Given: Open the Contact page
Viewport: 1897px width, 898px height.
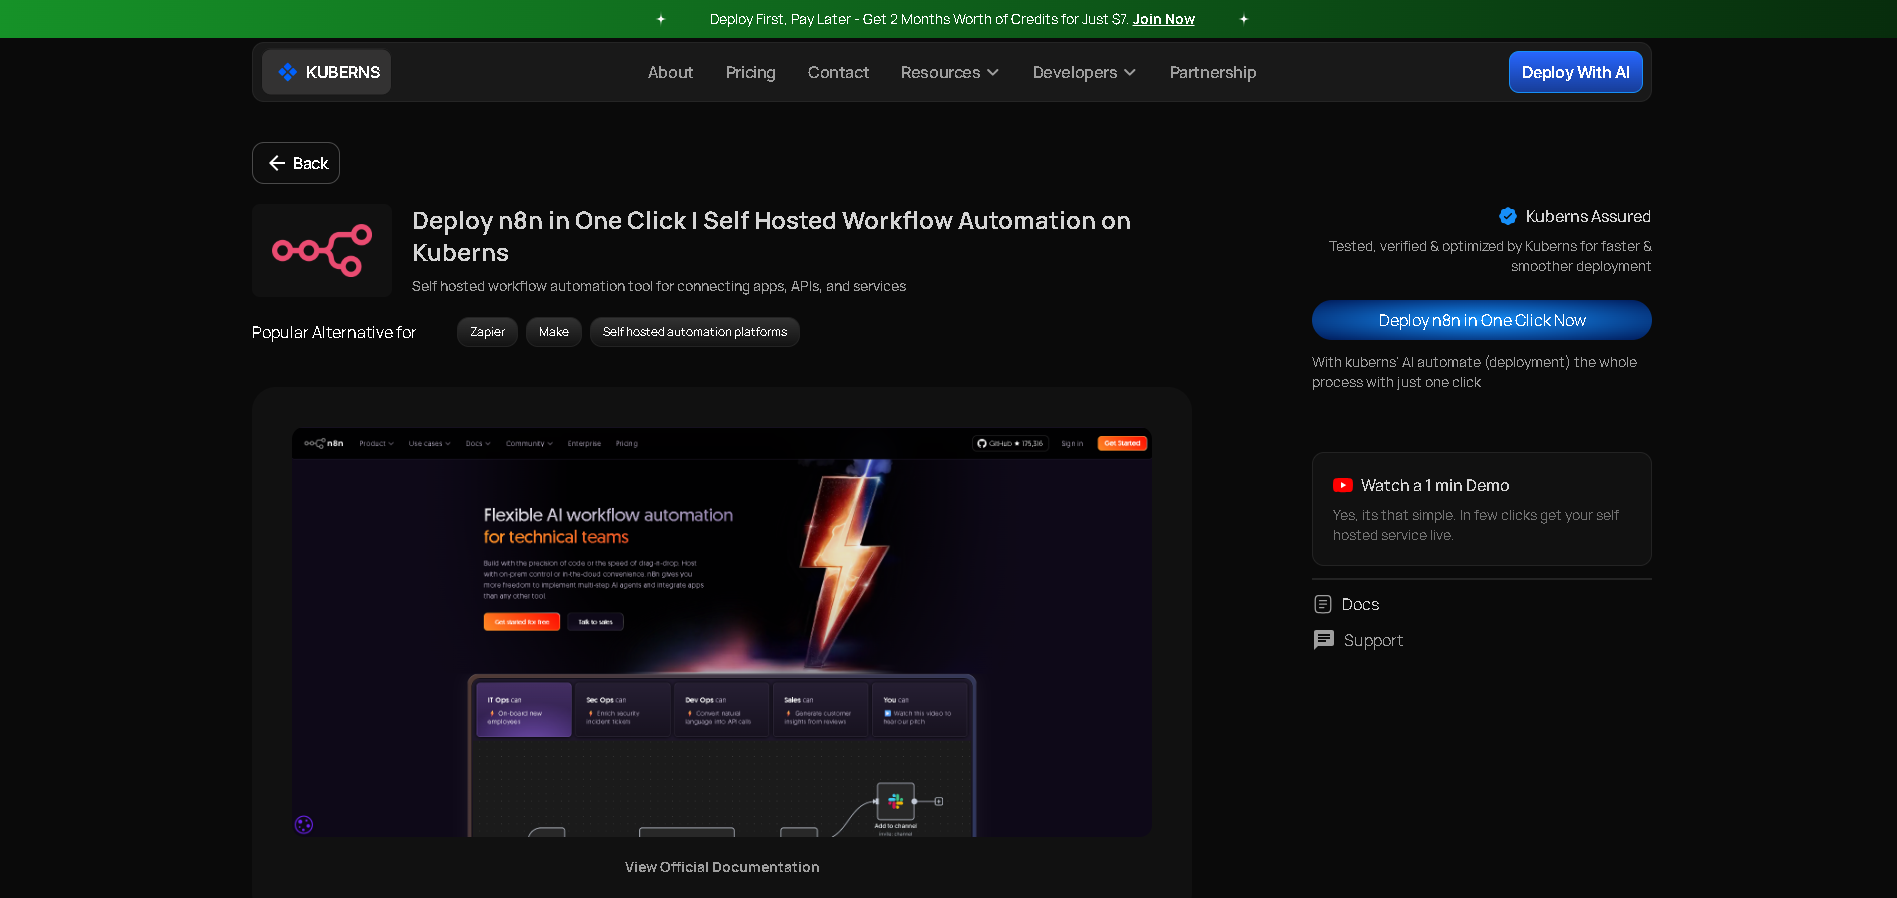Looking at the screenshot, I should coord(838,72).
